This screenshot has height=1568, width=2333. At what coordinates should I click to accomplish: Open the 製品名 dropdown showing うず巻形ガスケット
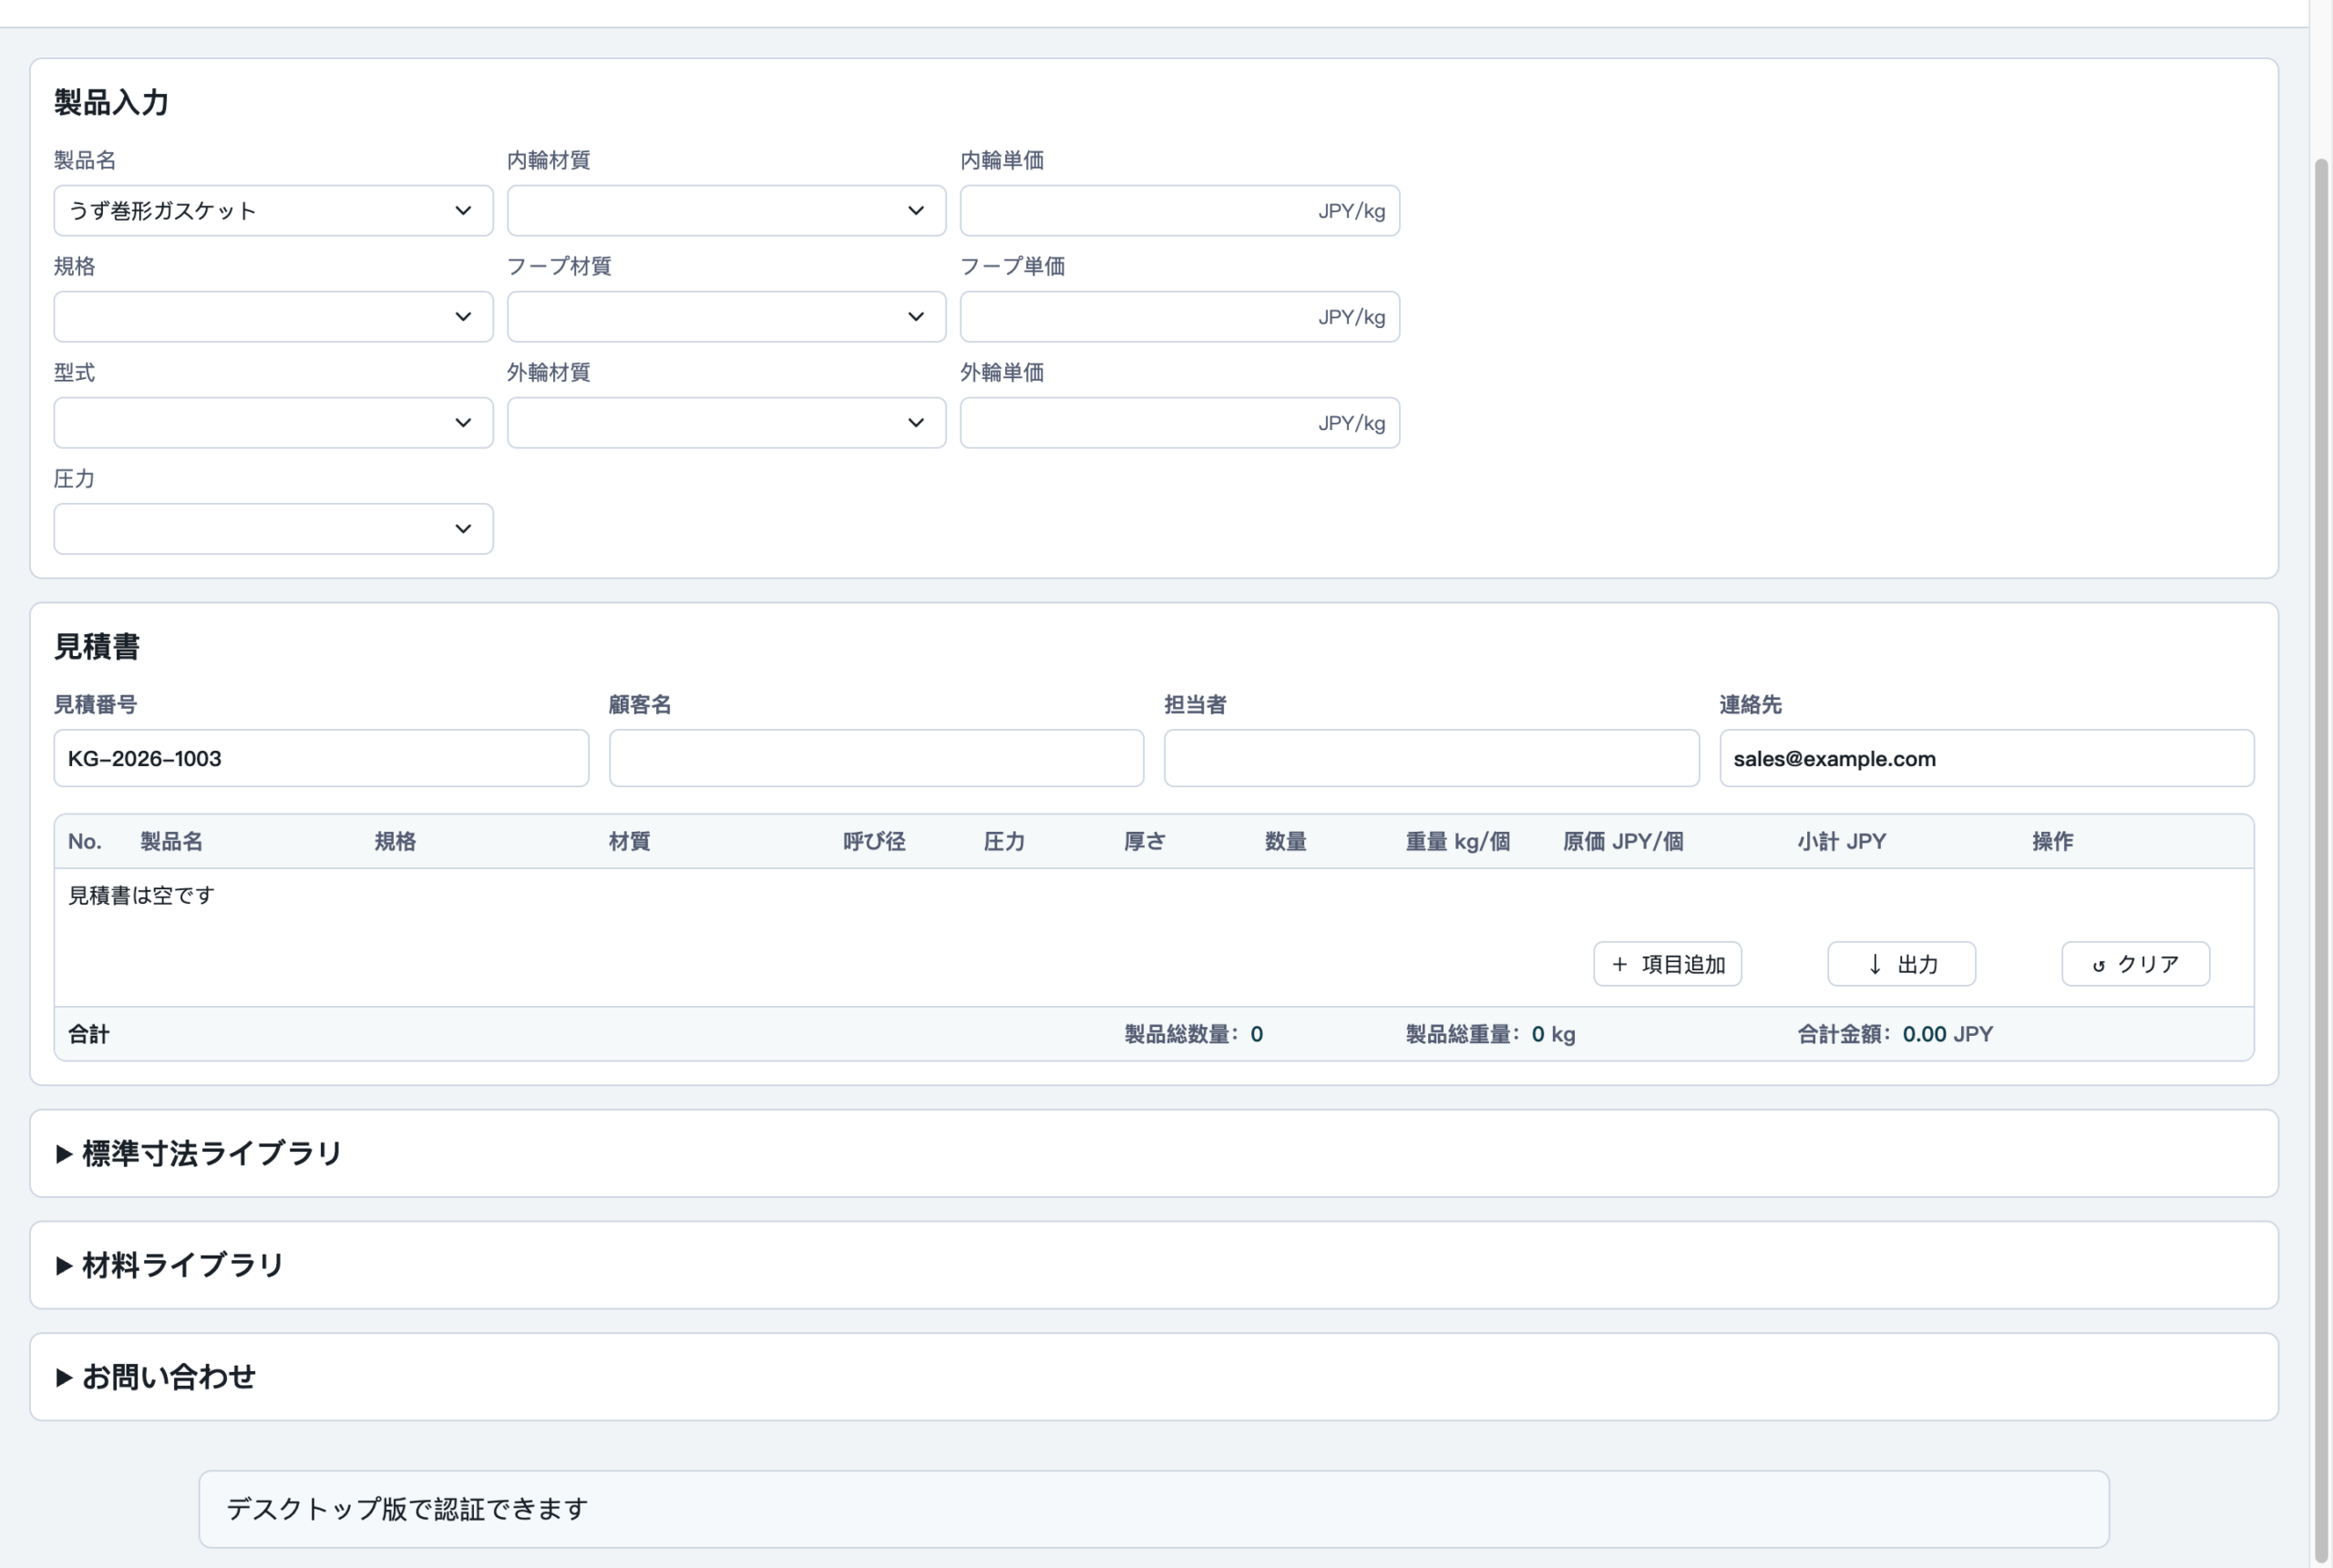pos(273,211)
